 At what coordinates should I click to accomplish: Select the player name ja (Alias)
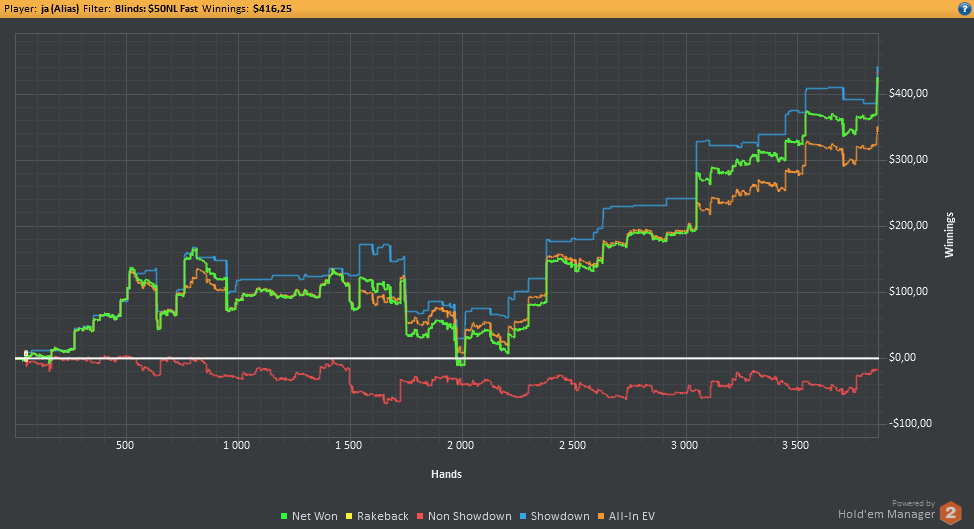(x=68, y=8)
